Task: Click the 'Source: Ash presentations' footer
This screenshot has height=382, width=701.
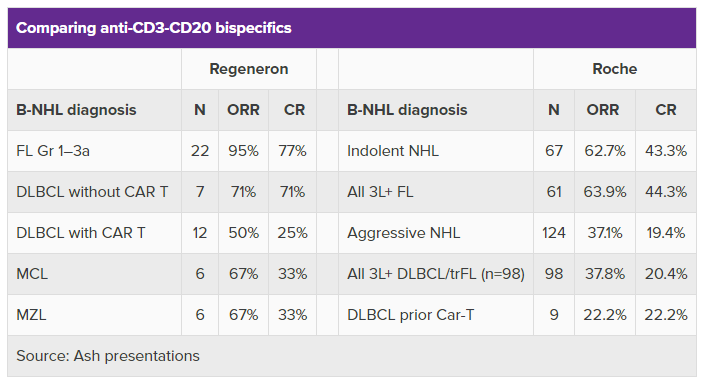Action: click(x=108, y=356)
